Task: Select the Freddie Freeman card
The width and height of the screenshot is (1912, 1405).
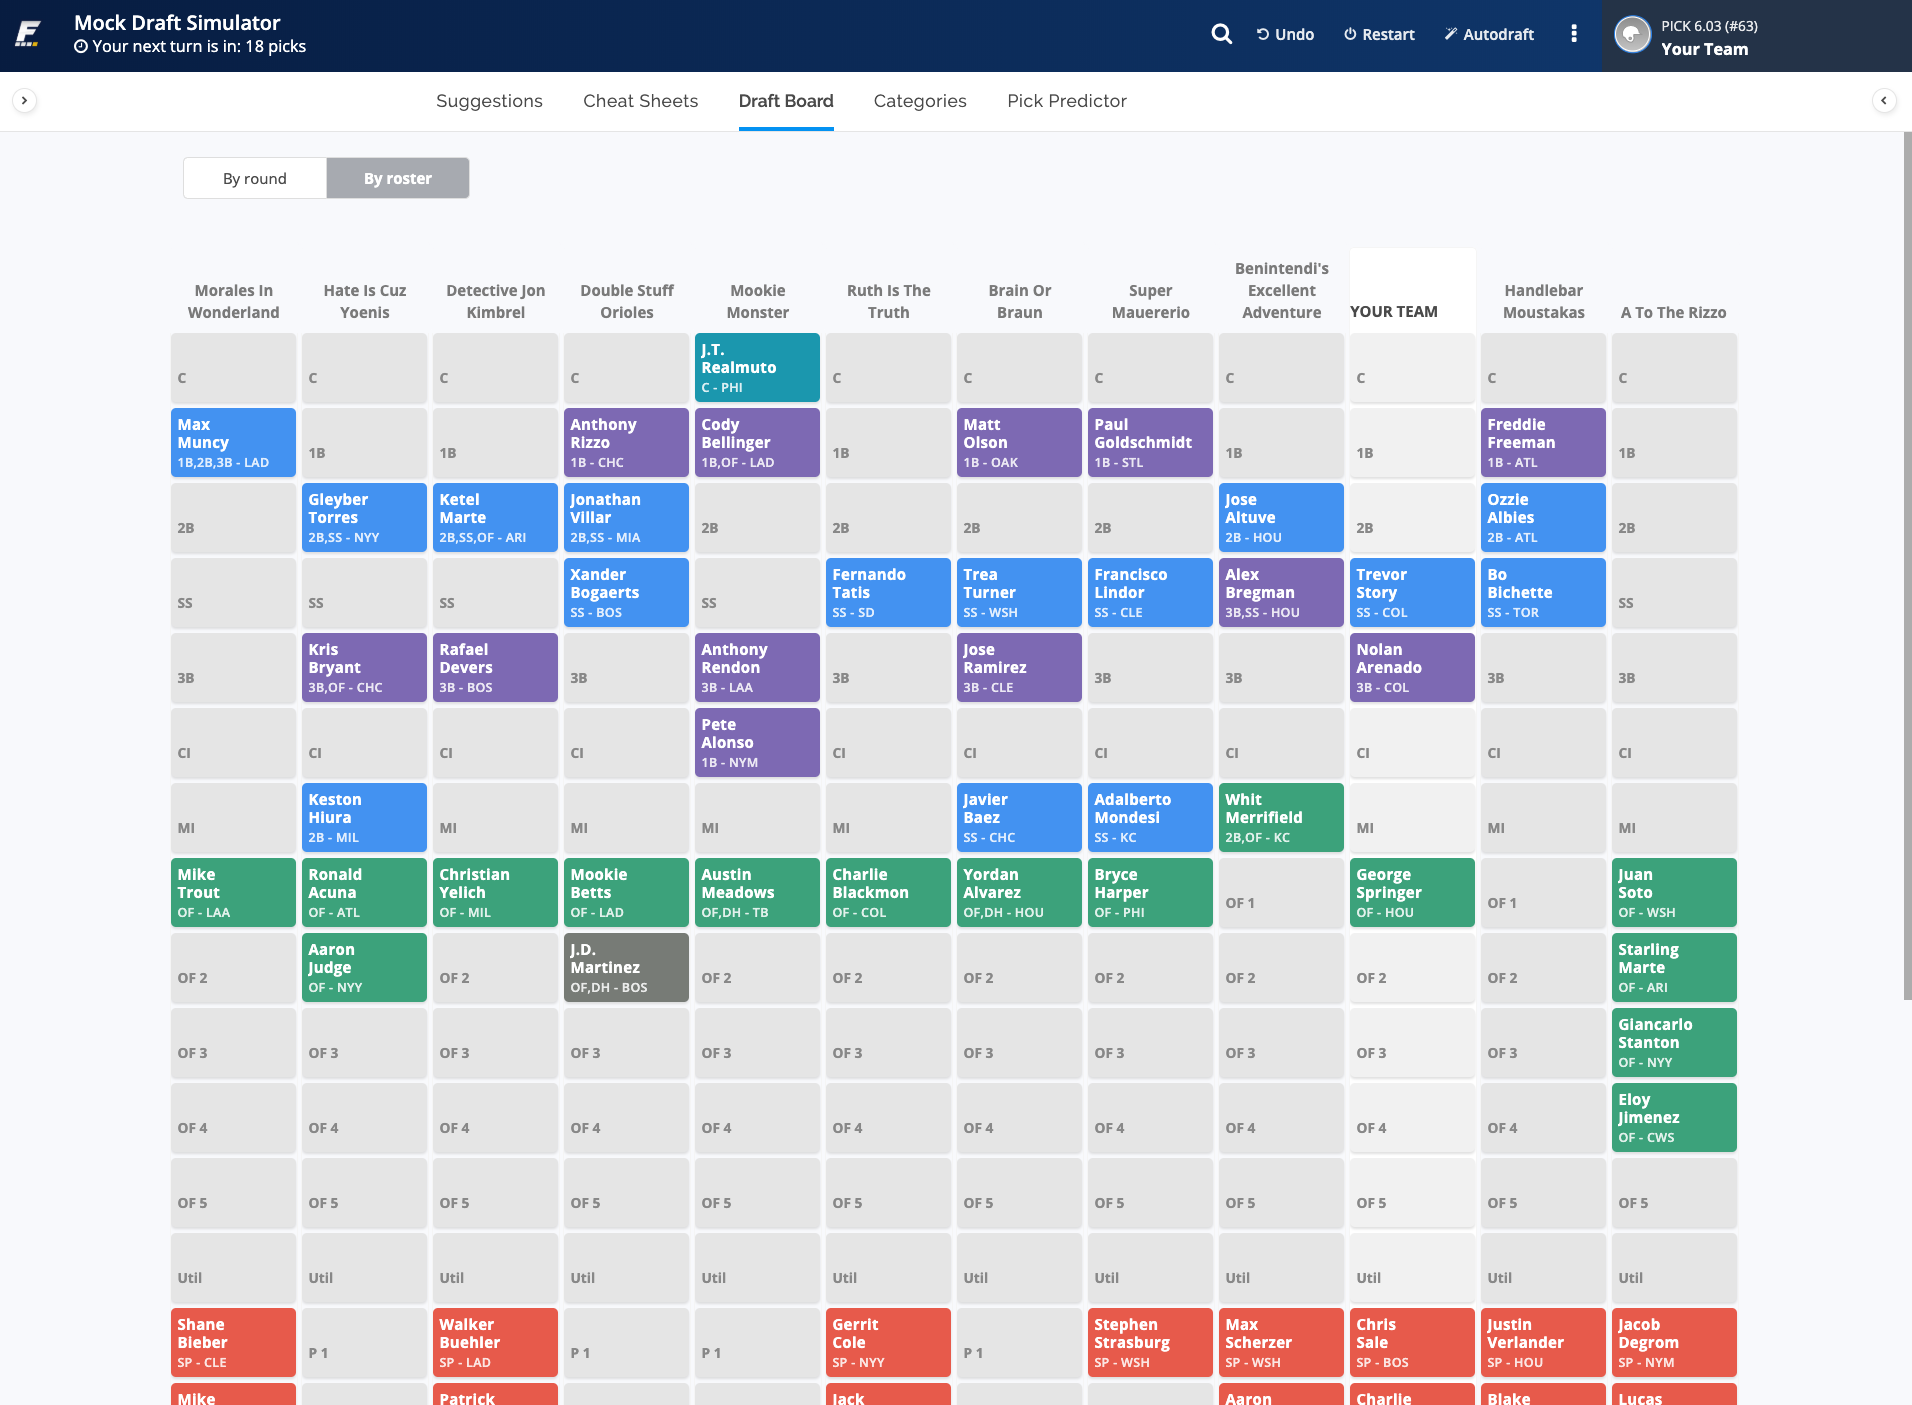Action: (x=1544, y=442)
